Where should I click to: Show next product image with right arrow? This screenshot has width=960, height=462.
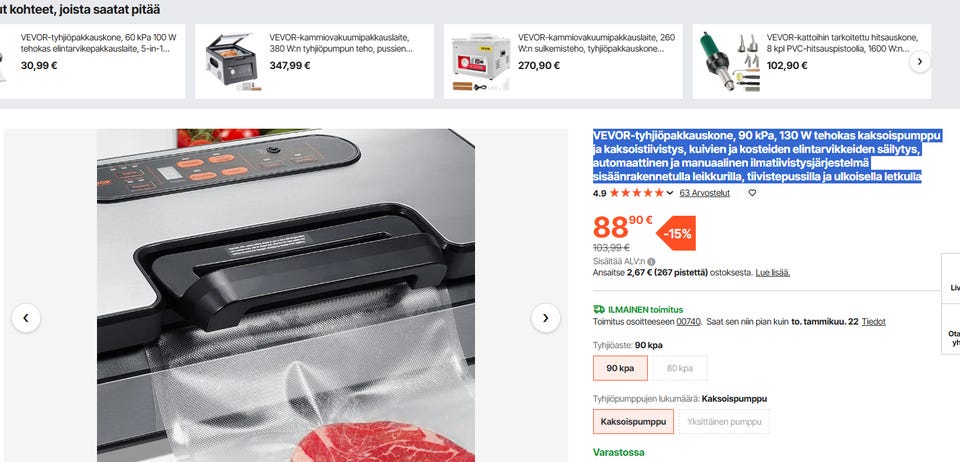pos(546,318)
